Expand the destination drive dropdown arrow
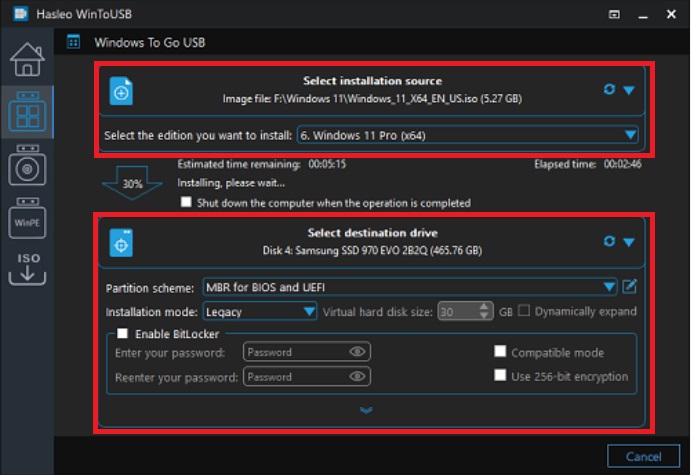This screenshot has height=475, width=691. pyautogui.click(x=629, y=242)
